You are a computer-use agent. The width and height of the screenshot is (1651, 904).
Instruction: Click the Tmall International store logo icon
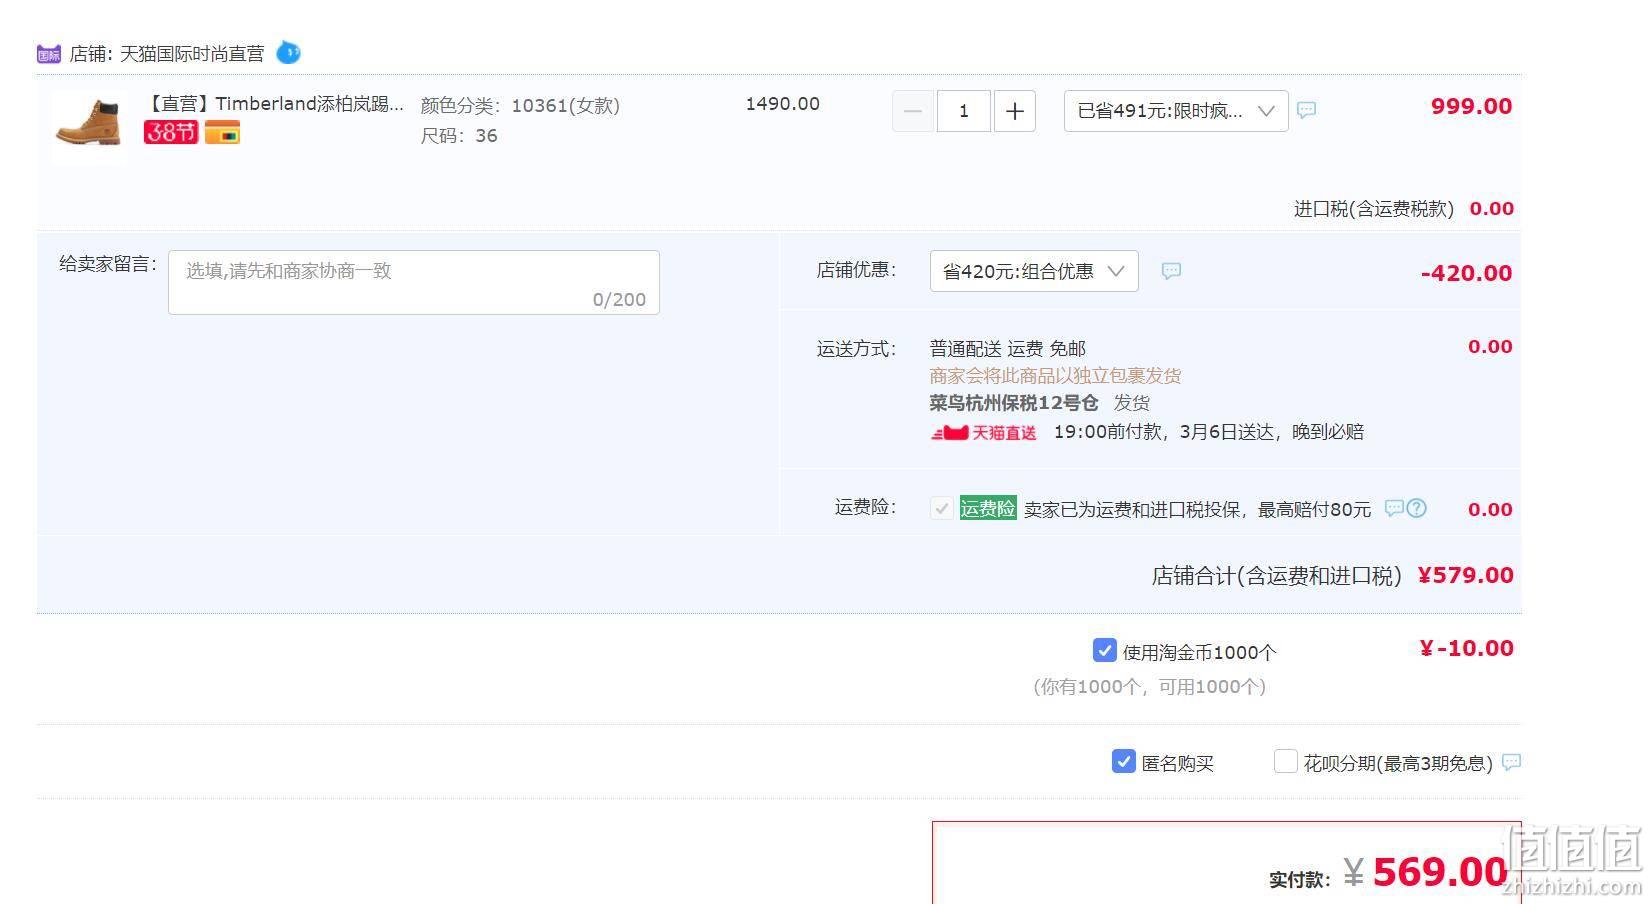point(48,53)
